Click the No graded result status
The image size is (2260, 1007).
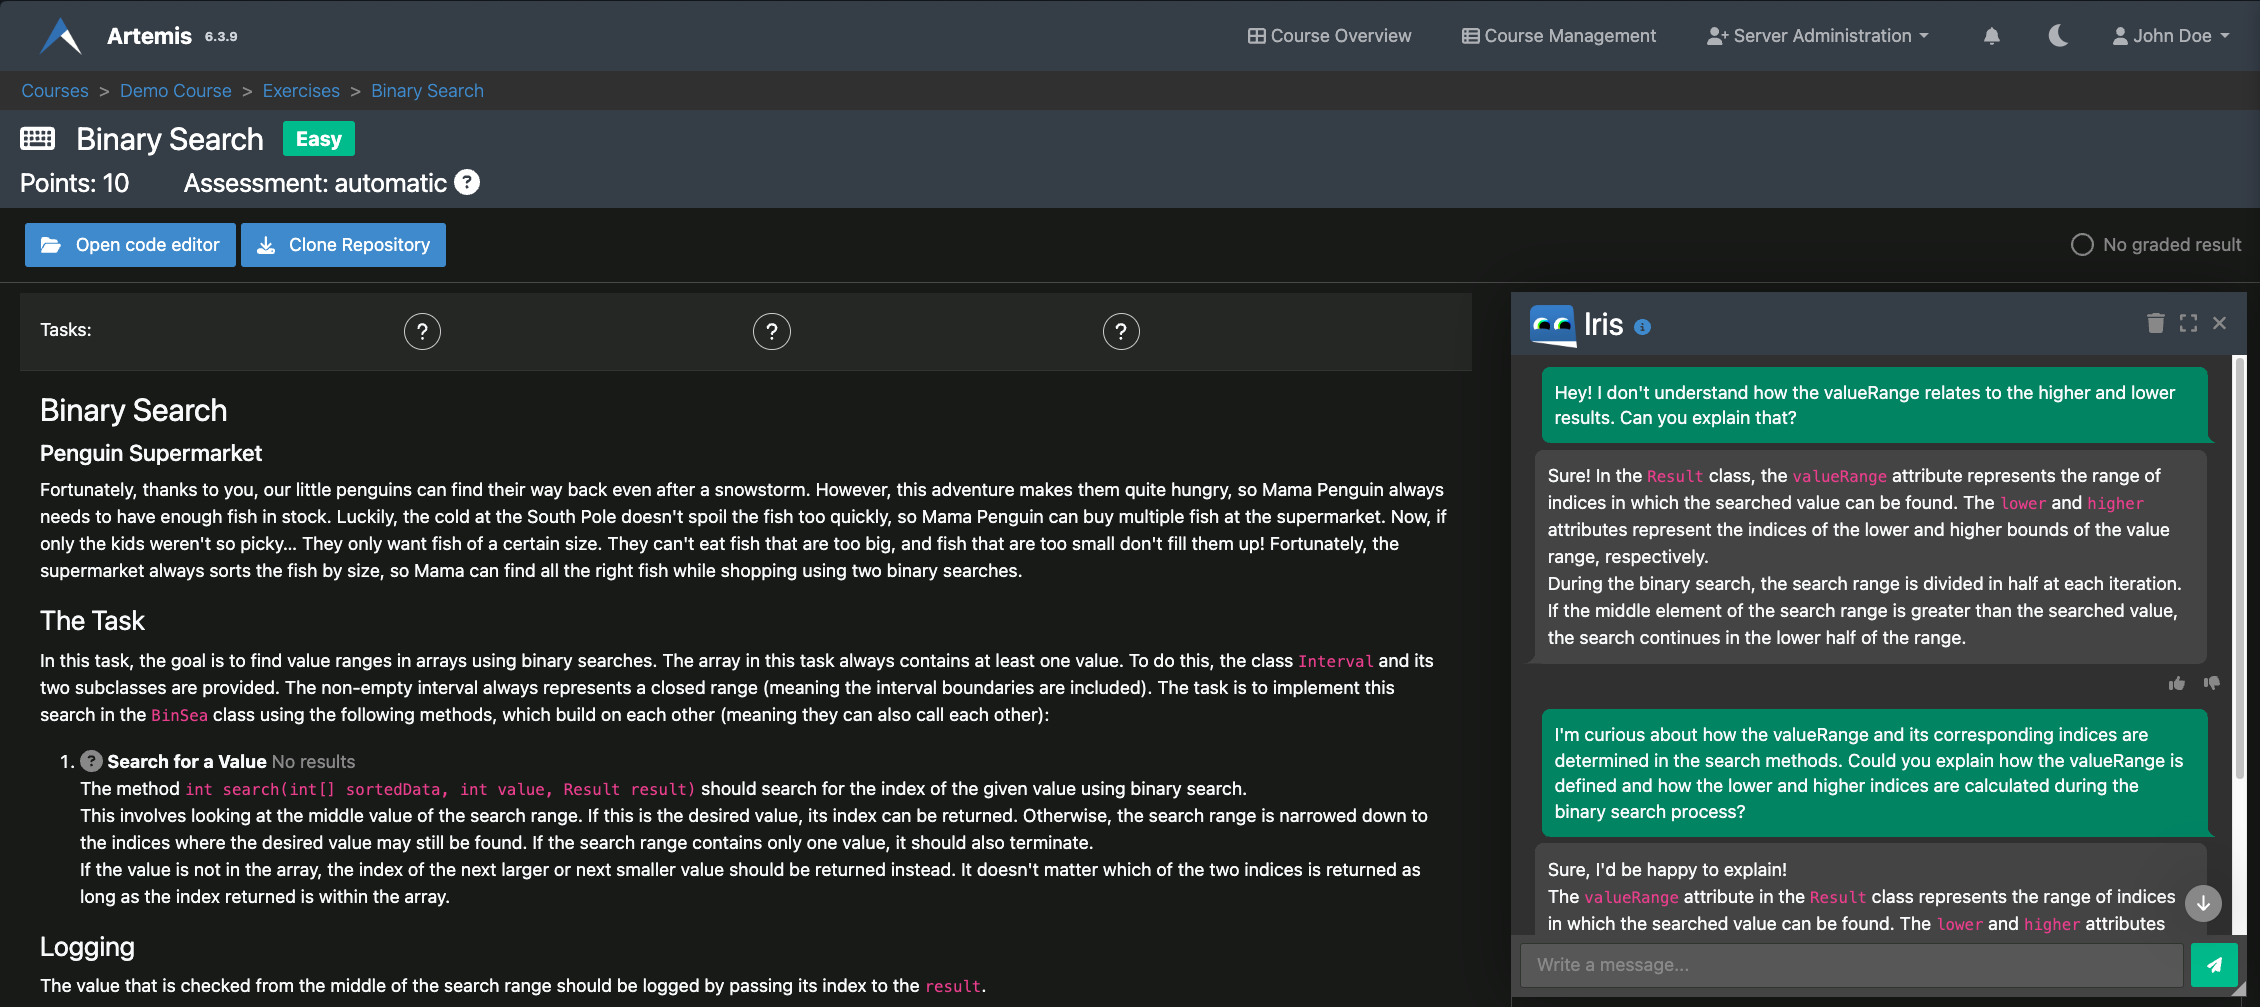(x=2156, y=245)
